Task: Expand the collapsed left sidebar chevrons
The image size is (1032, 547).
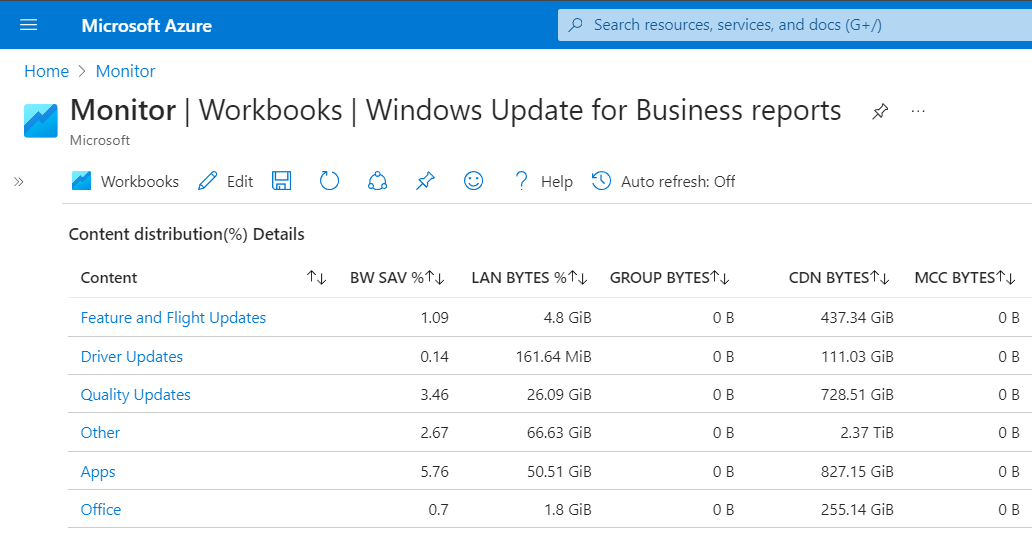Action: 19,181
